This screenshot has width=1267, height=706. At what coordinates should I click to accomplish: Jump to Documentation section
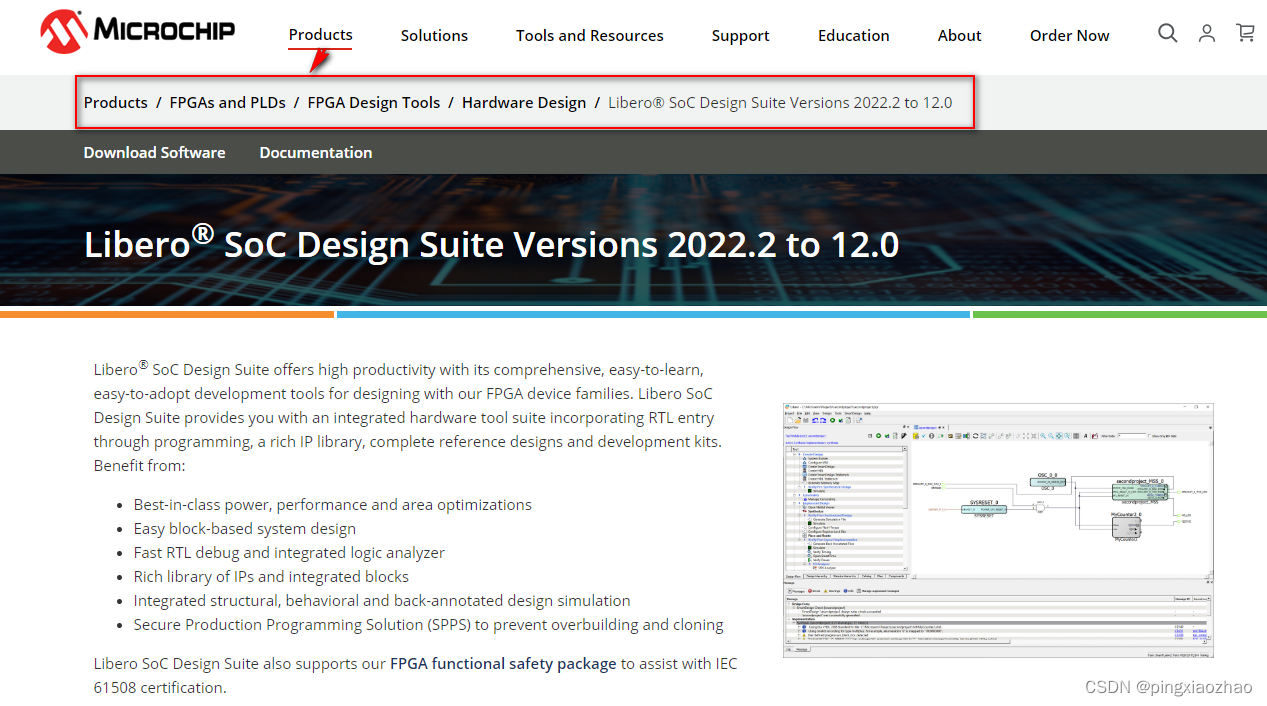click(316, 152)
